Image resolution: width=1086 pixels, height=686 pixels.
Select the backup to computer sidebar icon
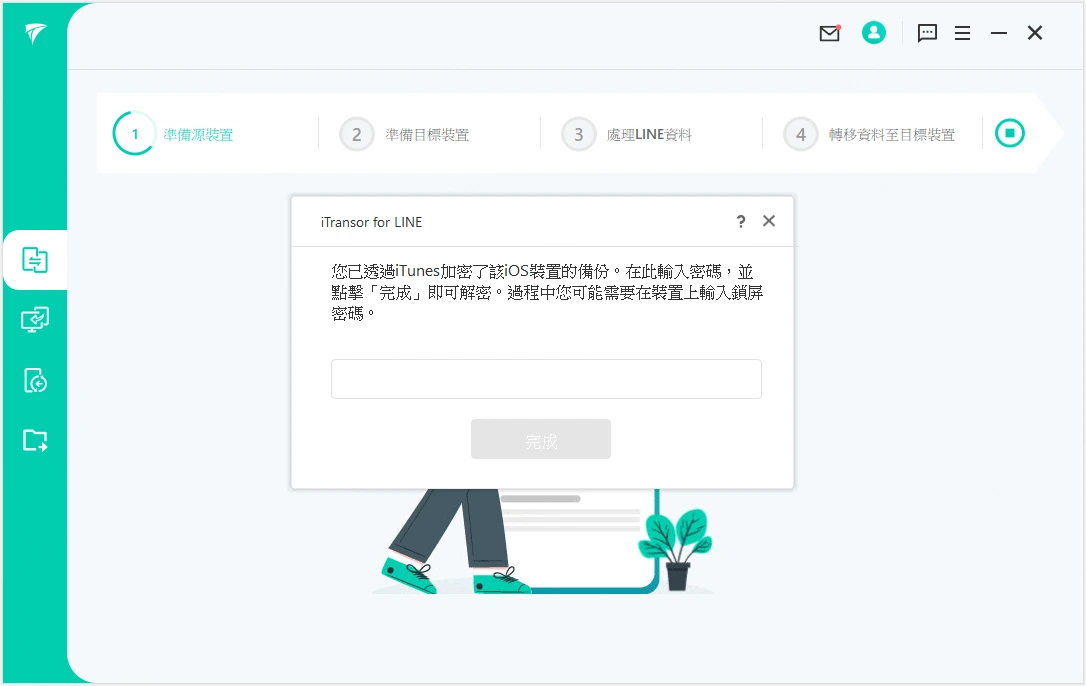[x=35, y=319]
